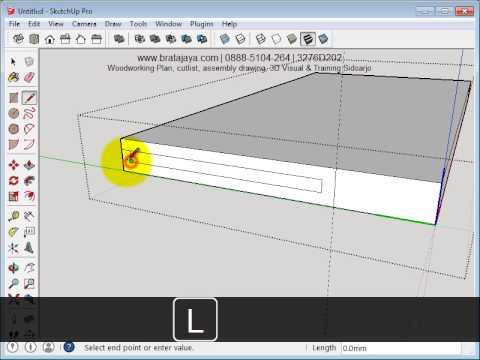Select the Offset tool
The image size is (480, 360).
click(29, 196)
